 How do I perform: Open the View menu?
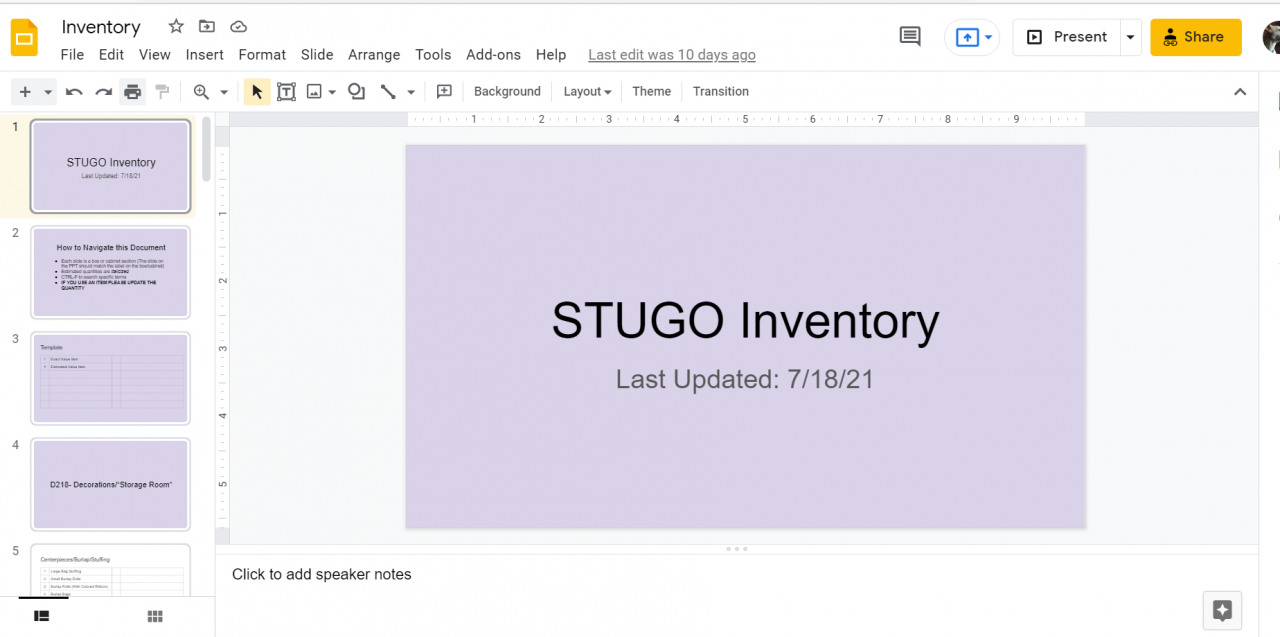(x=155, y=55)
